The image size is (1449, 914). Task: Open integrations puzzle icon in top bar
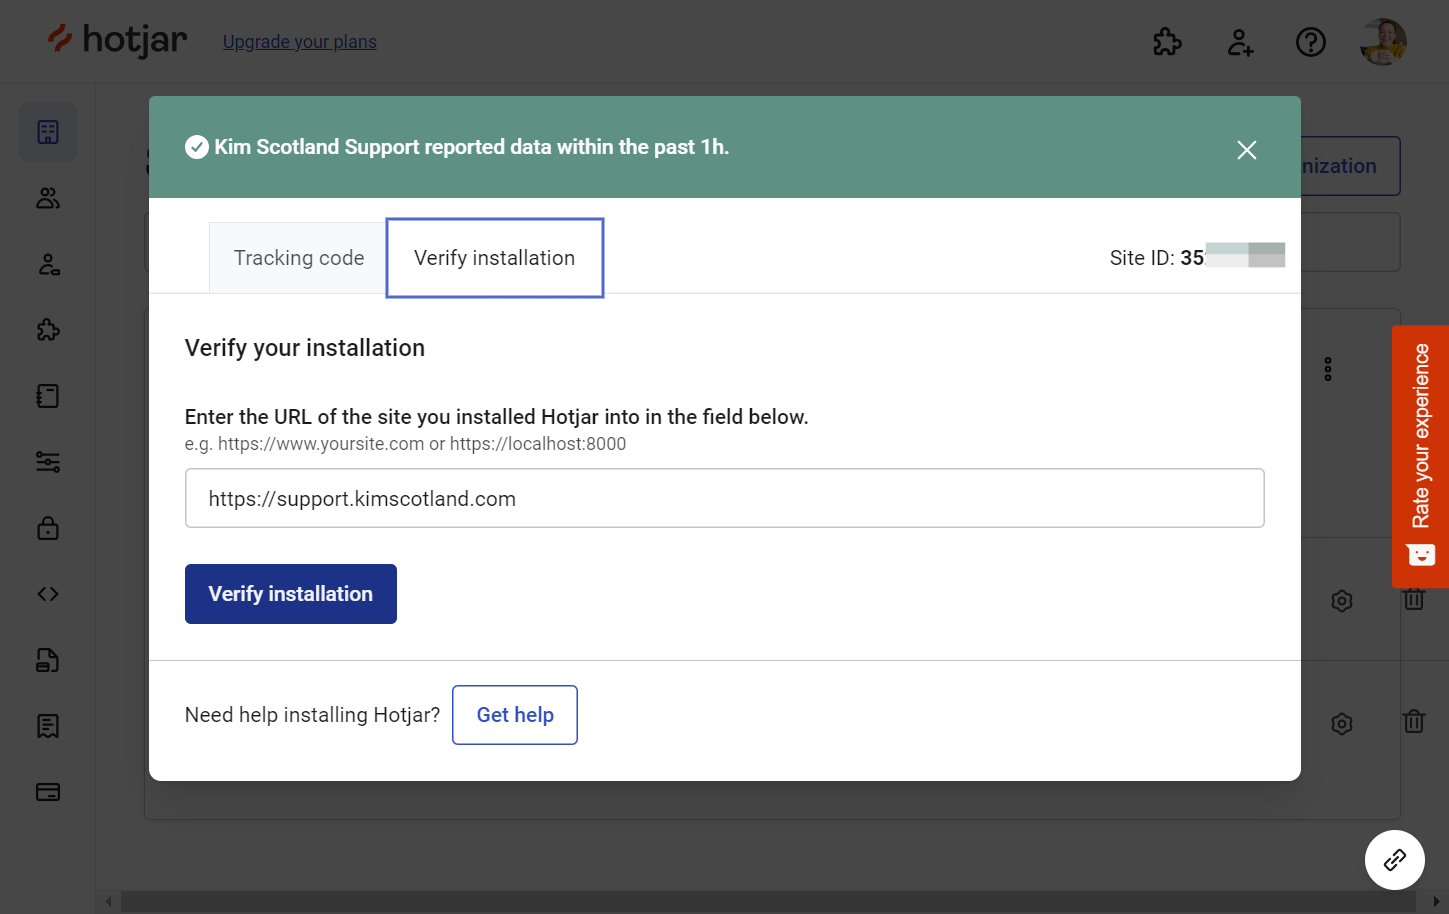1167,42
